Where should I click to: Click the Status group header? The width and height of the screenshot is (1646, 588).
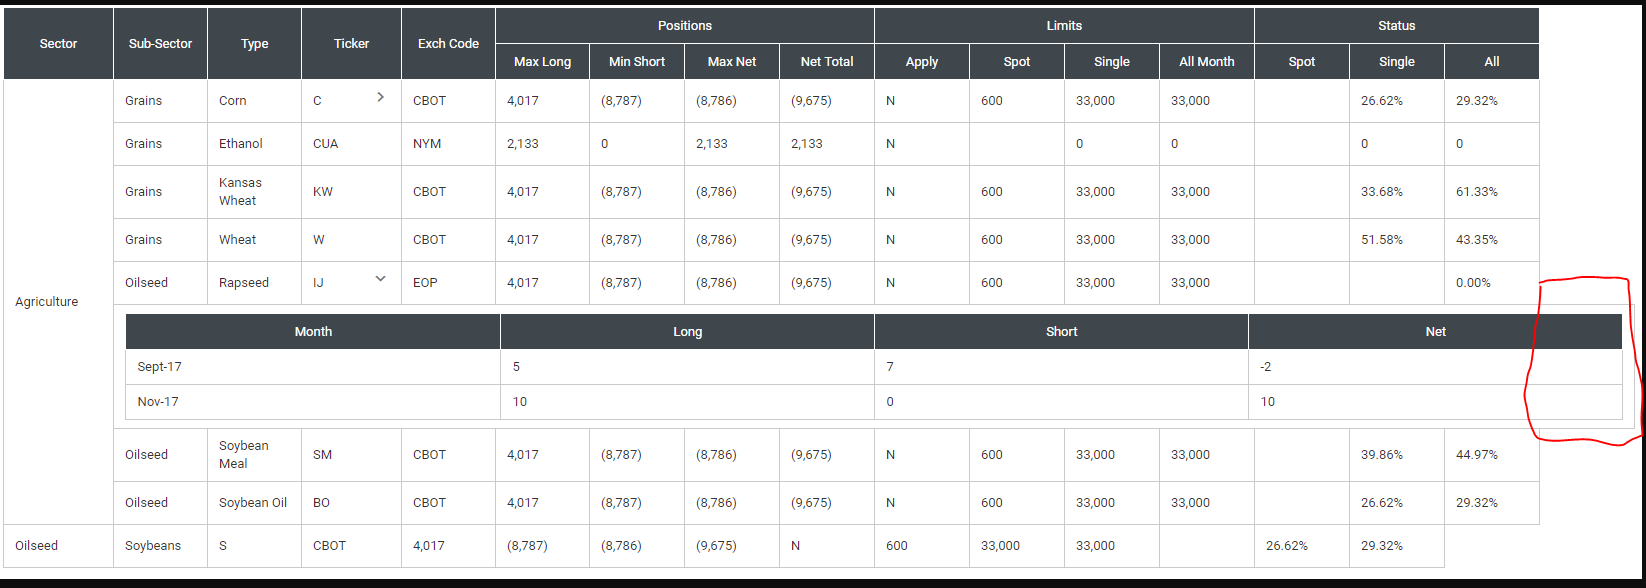(1396, 25)
